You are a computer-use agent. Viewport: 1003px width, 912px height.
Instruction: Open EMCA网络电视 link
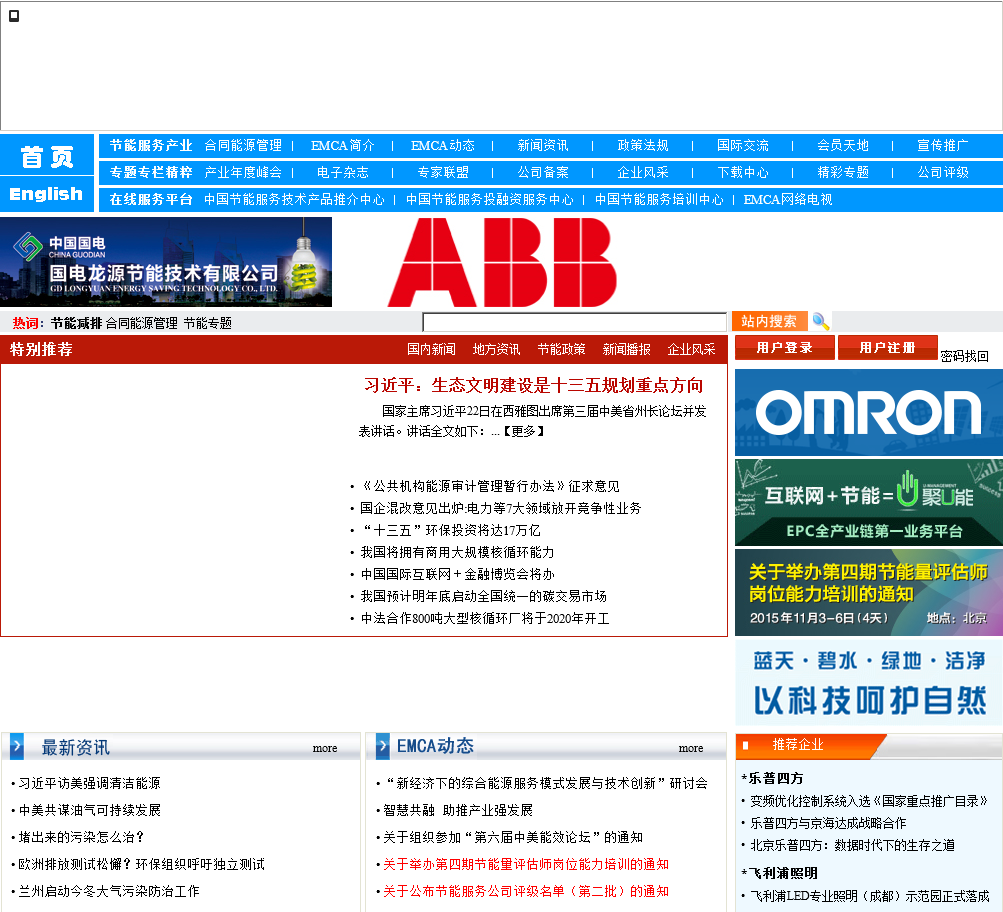point(788,200)
